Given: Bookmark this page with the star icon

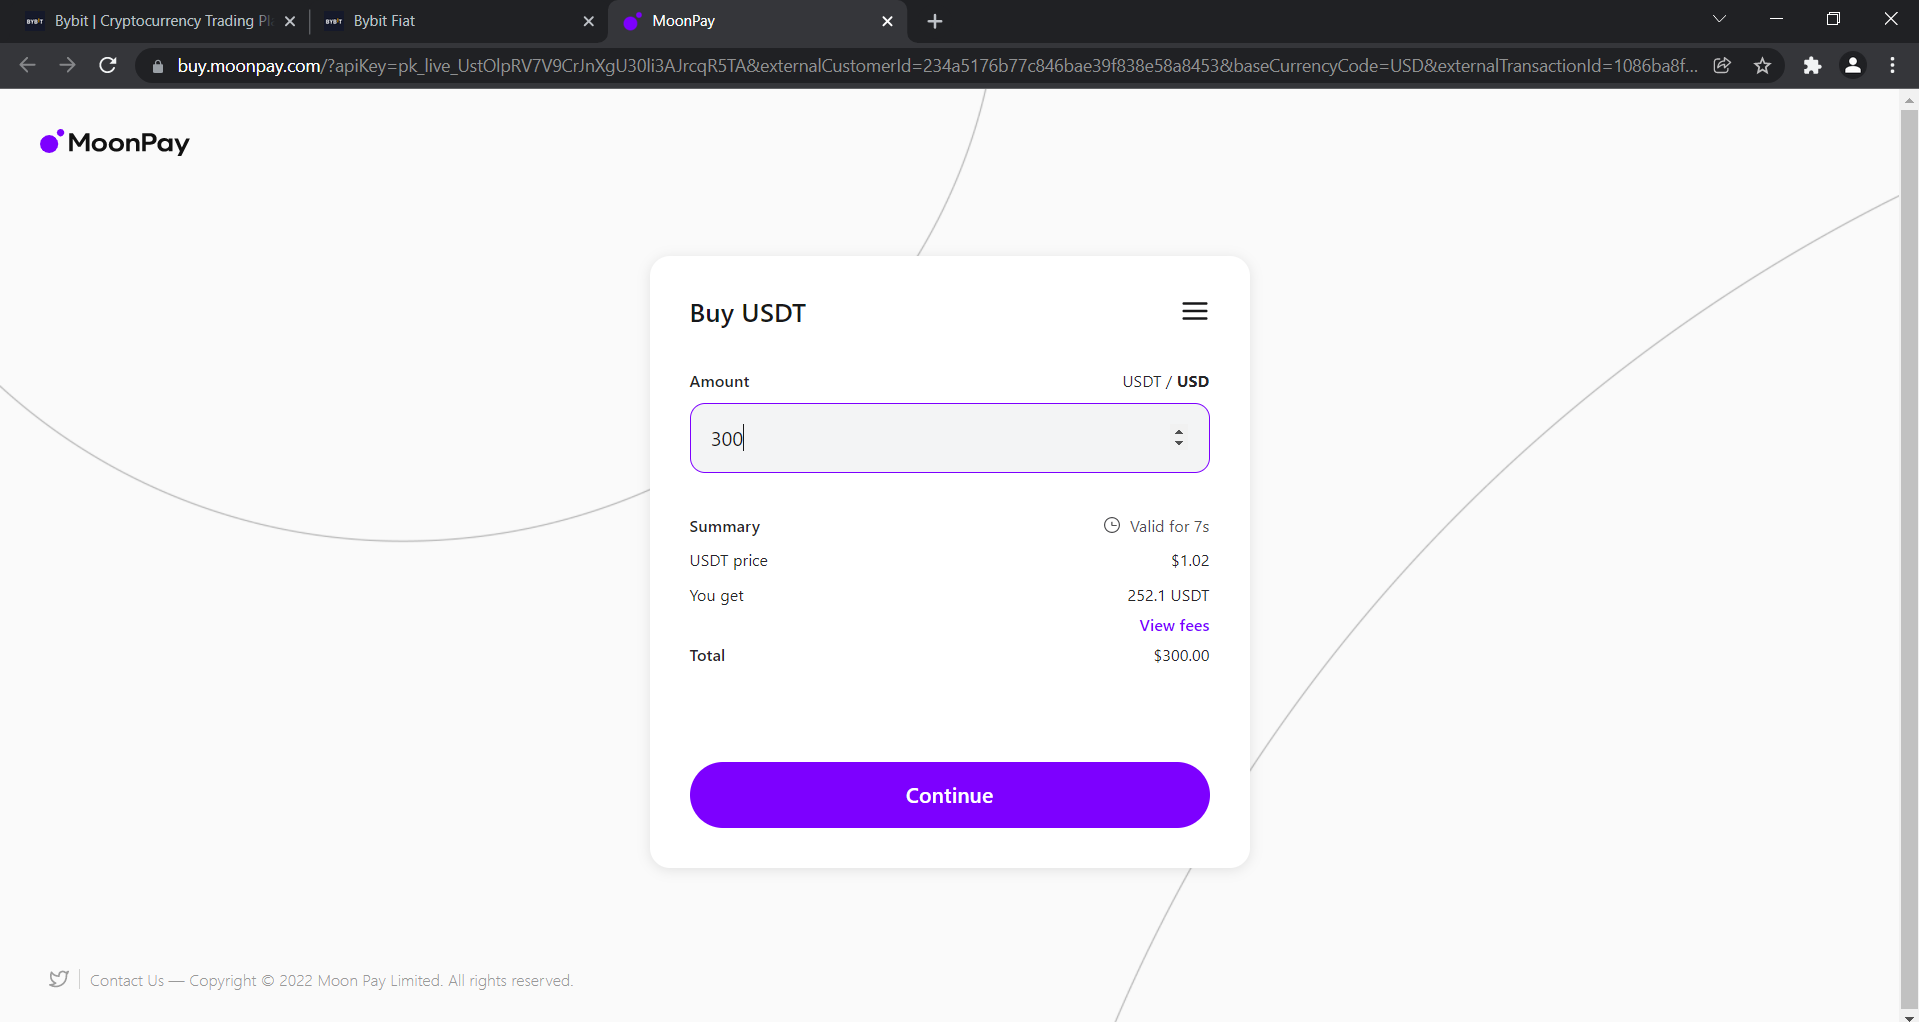Looking at the screenshot, I should pos(1762,66).
